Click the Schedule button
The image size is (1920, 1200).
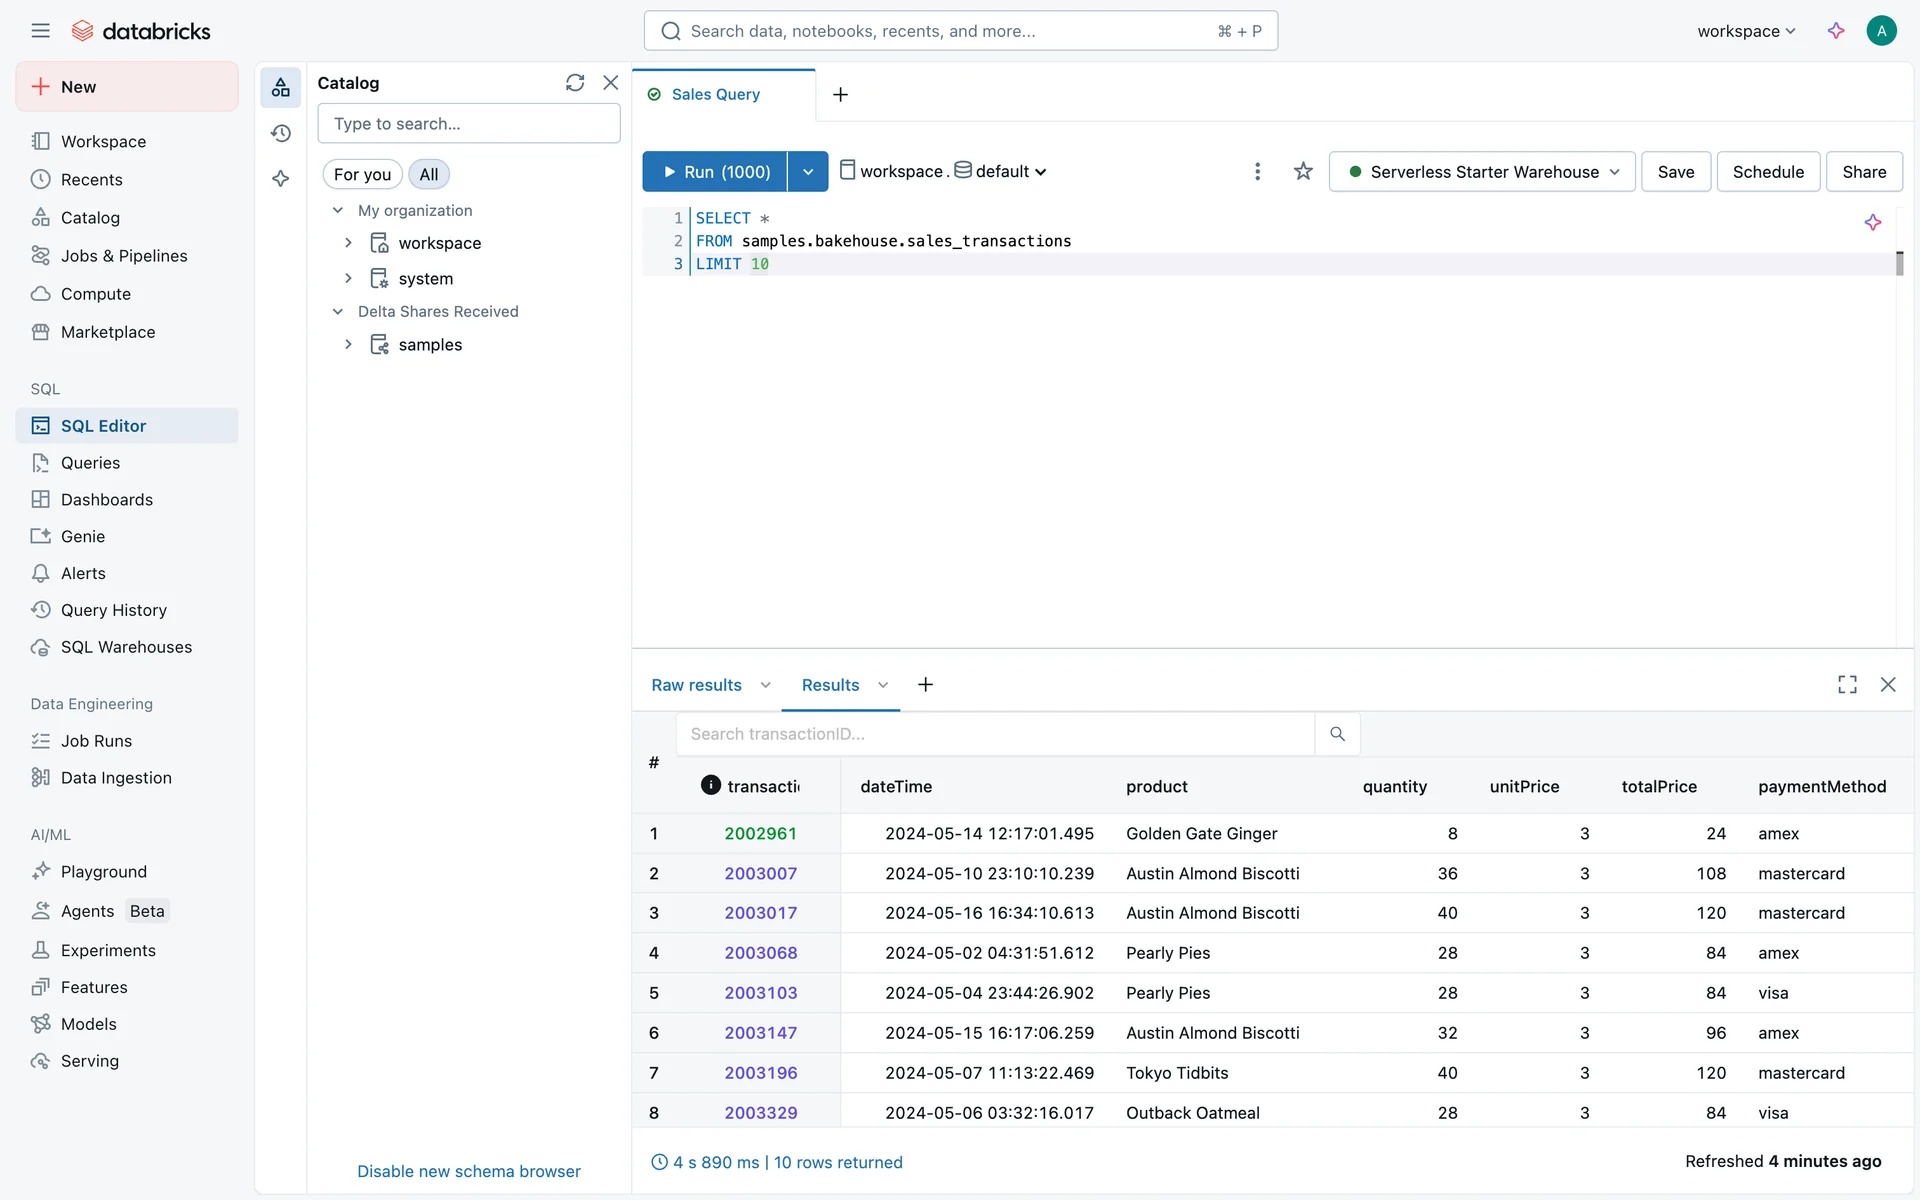click(1767, 172)
